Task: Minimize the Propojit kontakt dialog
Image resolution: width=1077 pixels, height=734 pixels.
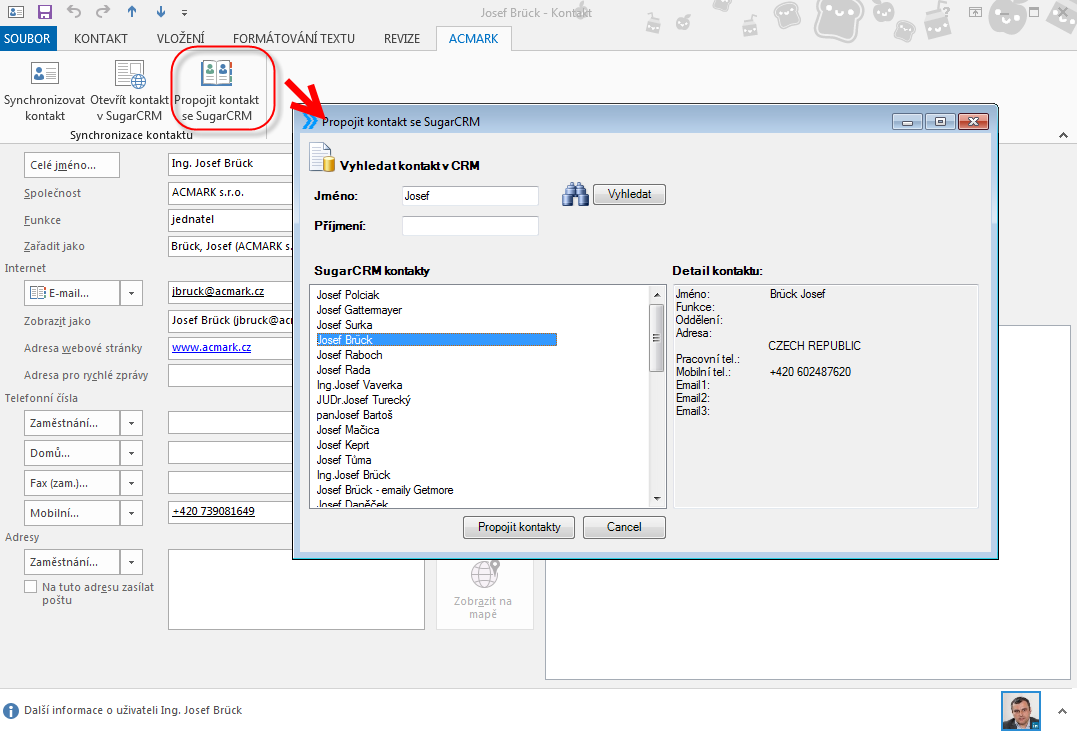Action: 907,122
